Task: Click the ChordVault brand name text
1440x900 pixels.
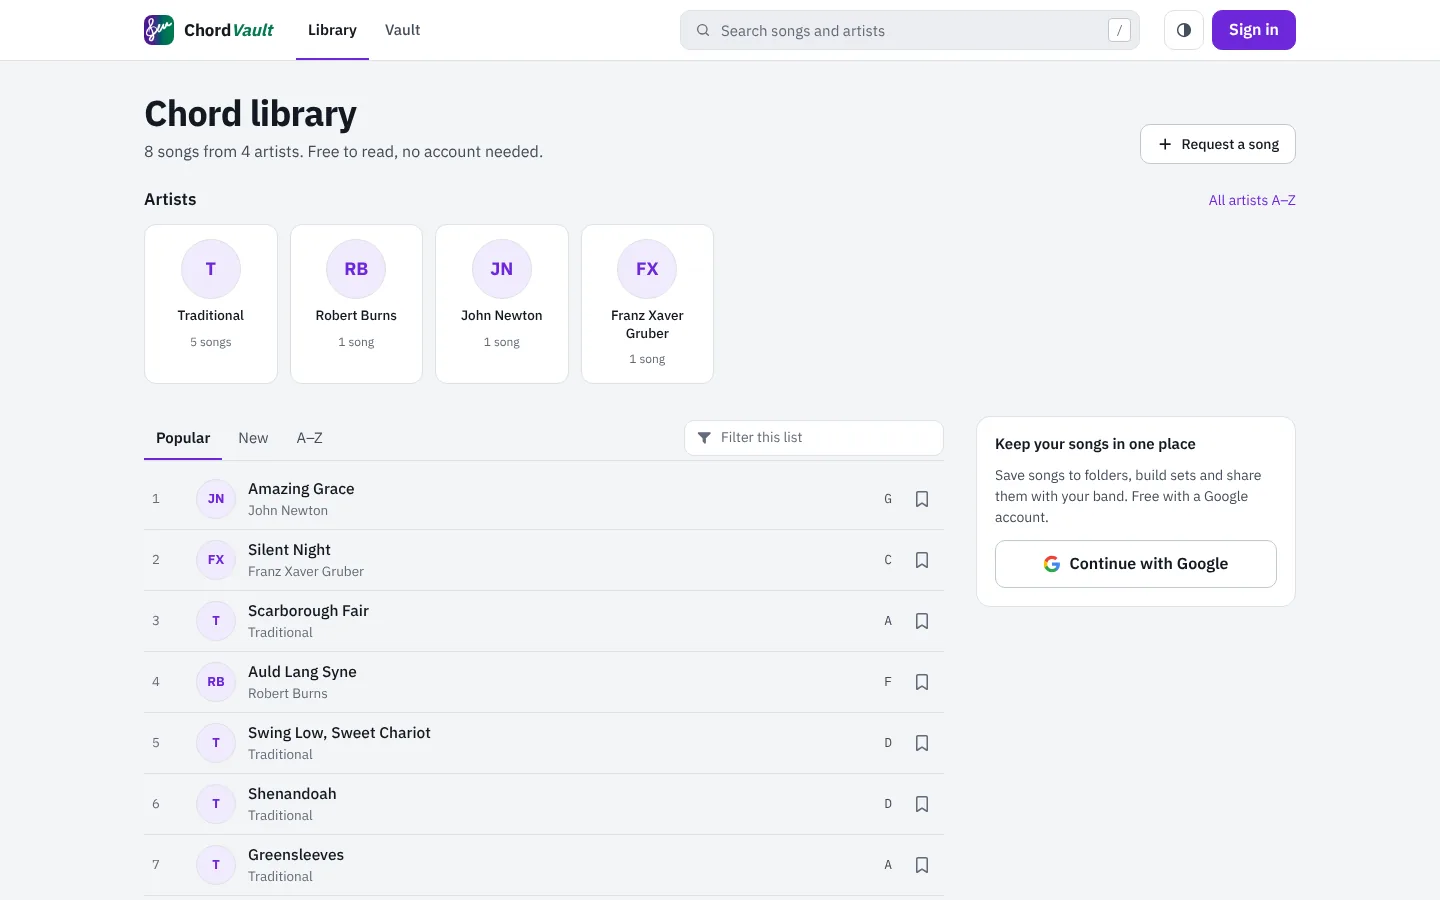Action: tap(229, 30)
